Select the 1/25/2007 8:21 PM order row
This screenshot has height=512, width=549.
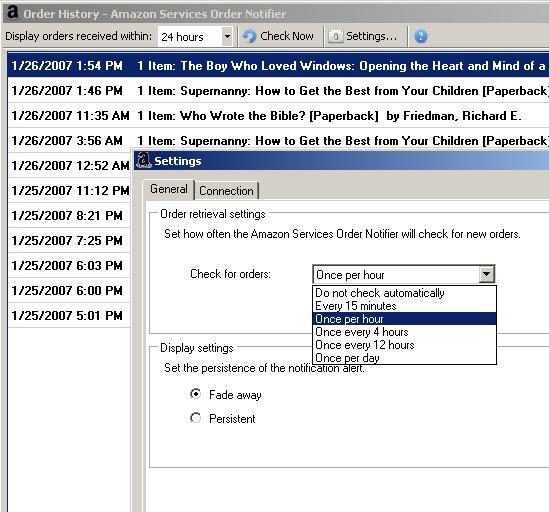tap(69, 215)
